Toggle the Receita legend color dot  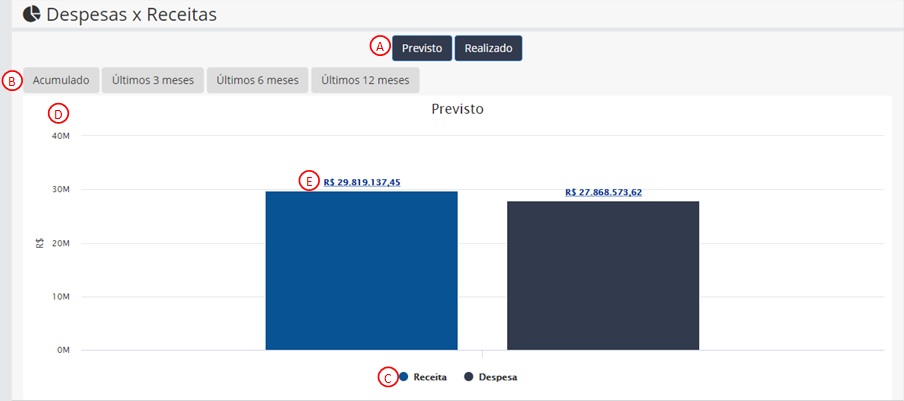[404, 377]
